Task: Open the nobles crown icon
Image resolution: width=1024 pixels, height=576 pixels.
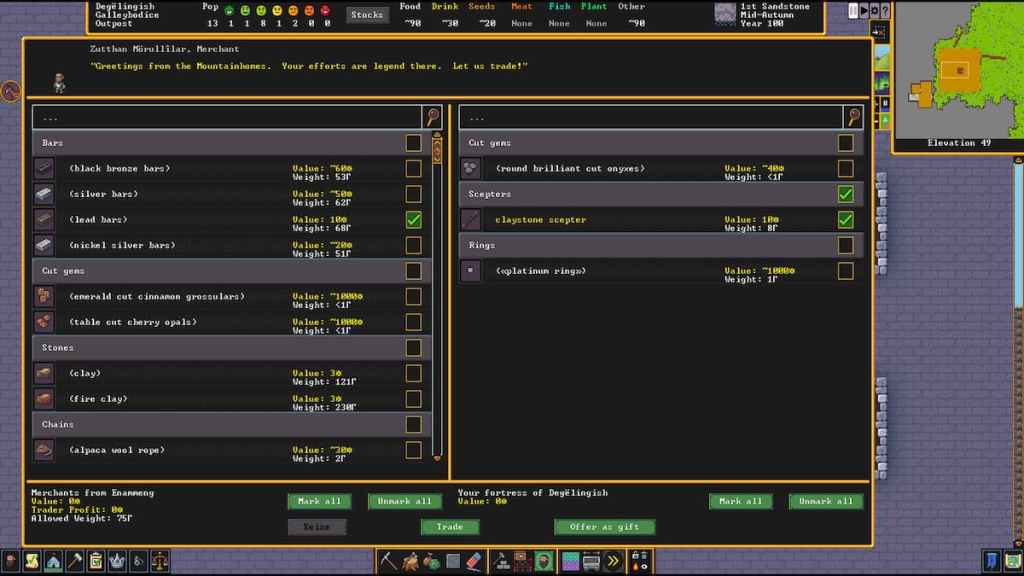Action: click(117, 561)
